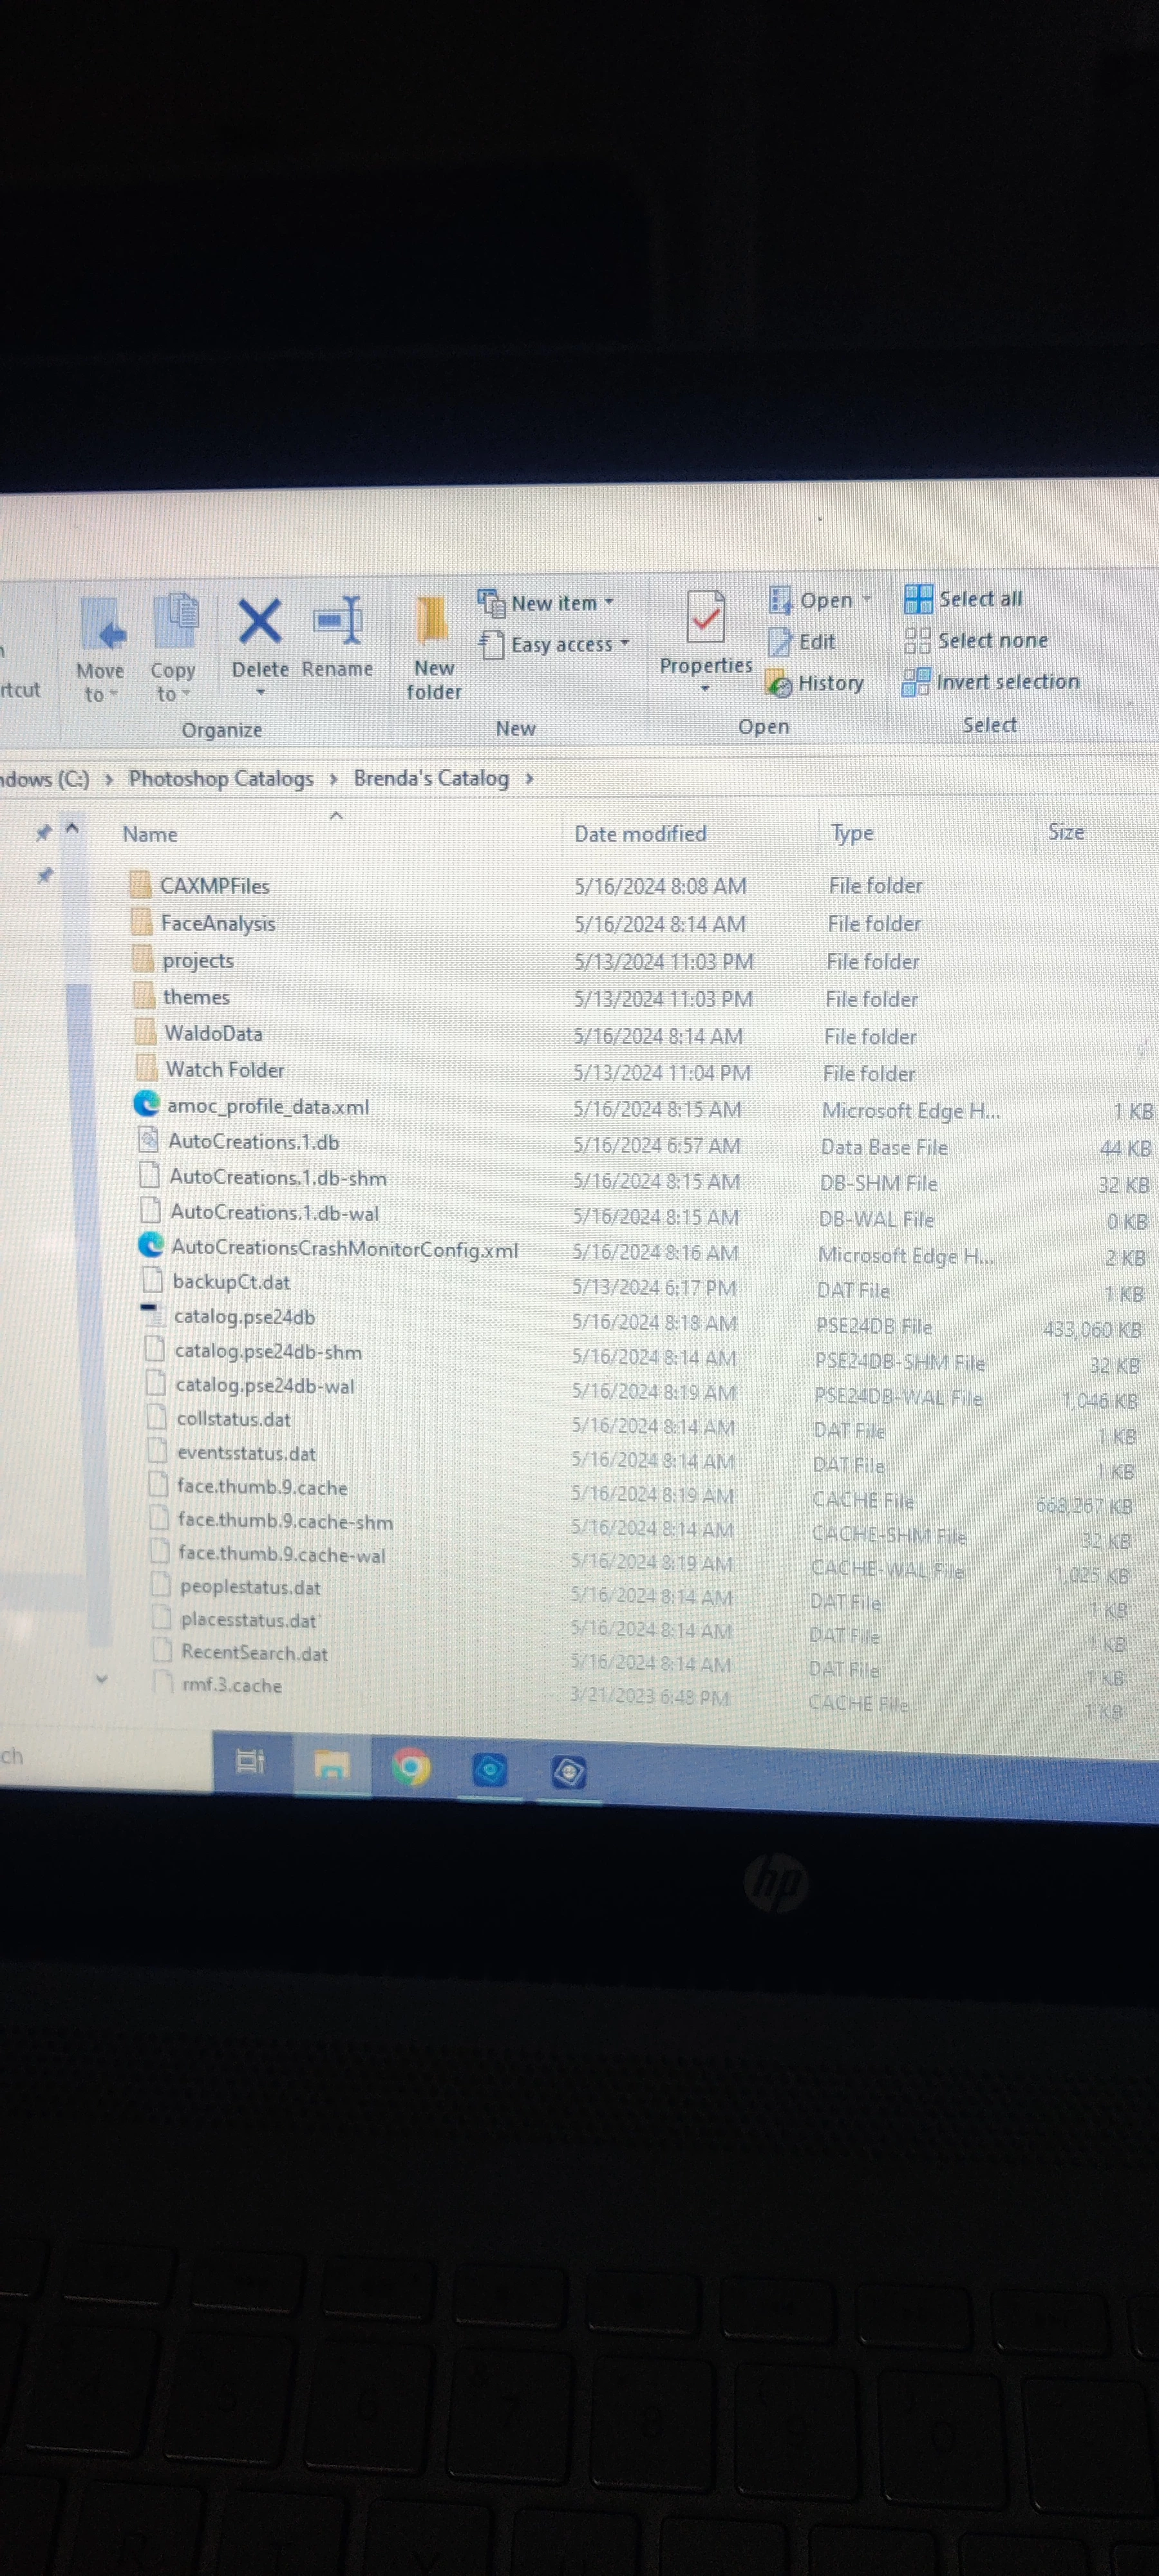This screenshot has width=1159, height=2576.
Task: Select face.thumb.9.cache file
Action: pos(263,1487)
